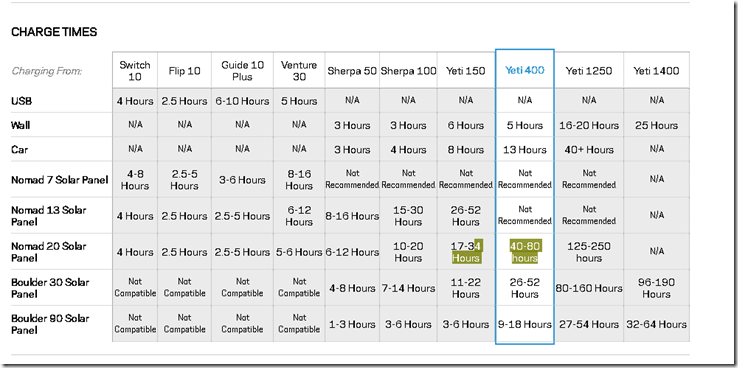Click the Nomad 20 Solar Panel row label

[49, 252]
